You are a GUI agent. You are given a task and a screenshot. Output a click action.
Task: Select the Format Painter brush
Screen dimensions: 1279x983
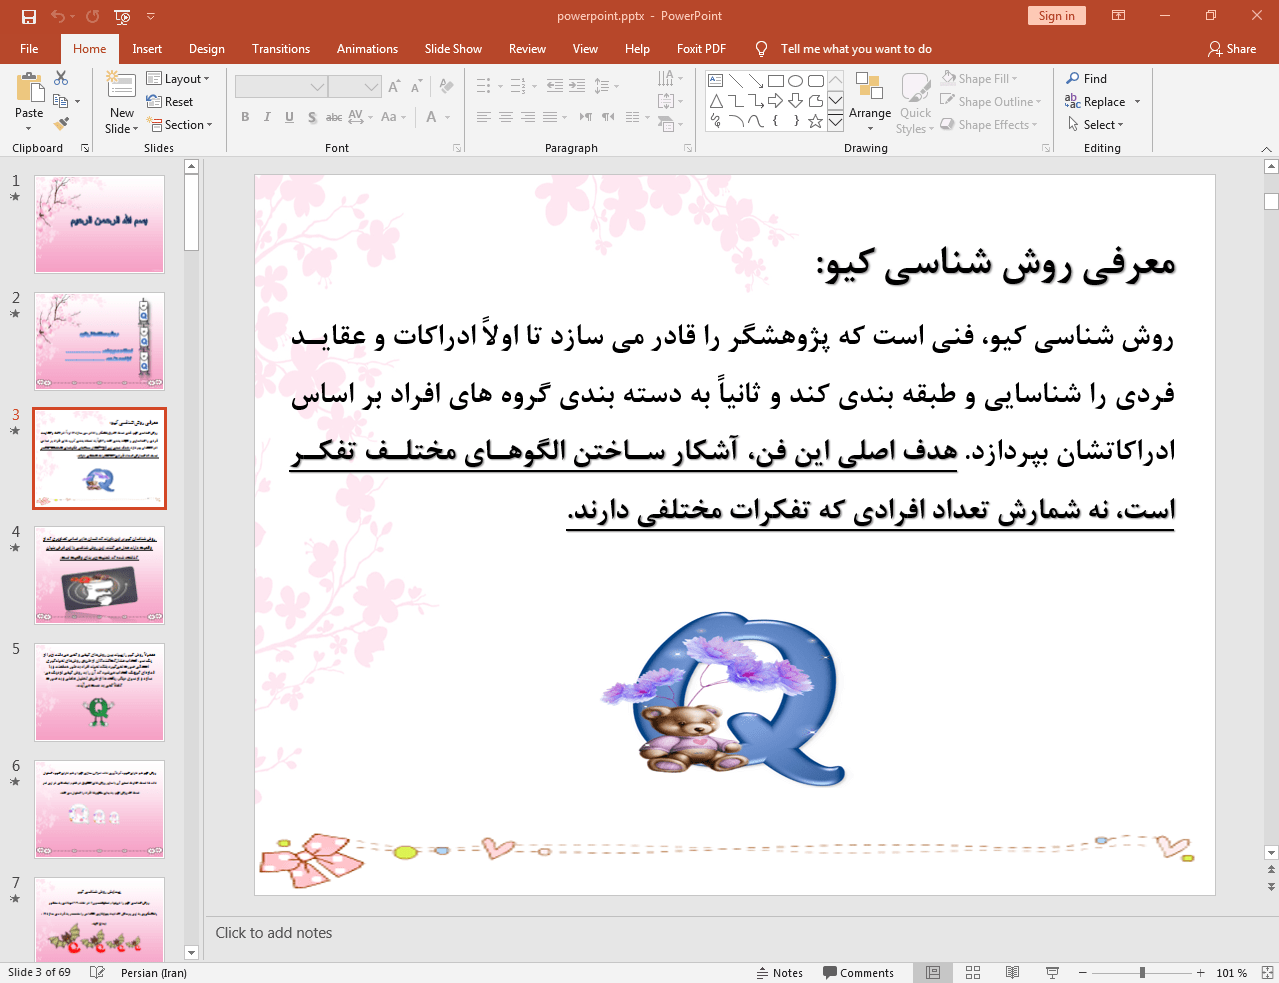pos(61,124)
